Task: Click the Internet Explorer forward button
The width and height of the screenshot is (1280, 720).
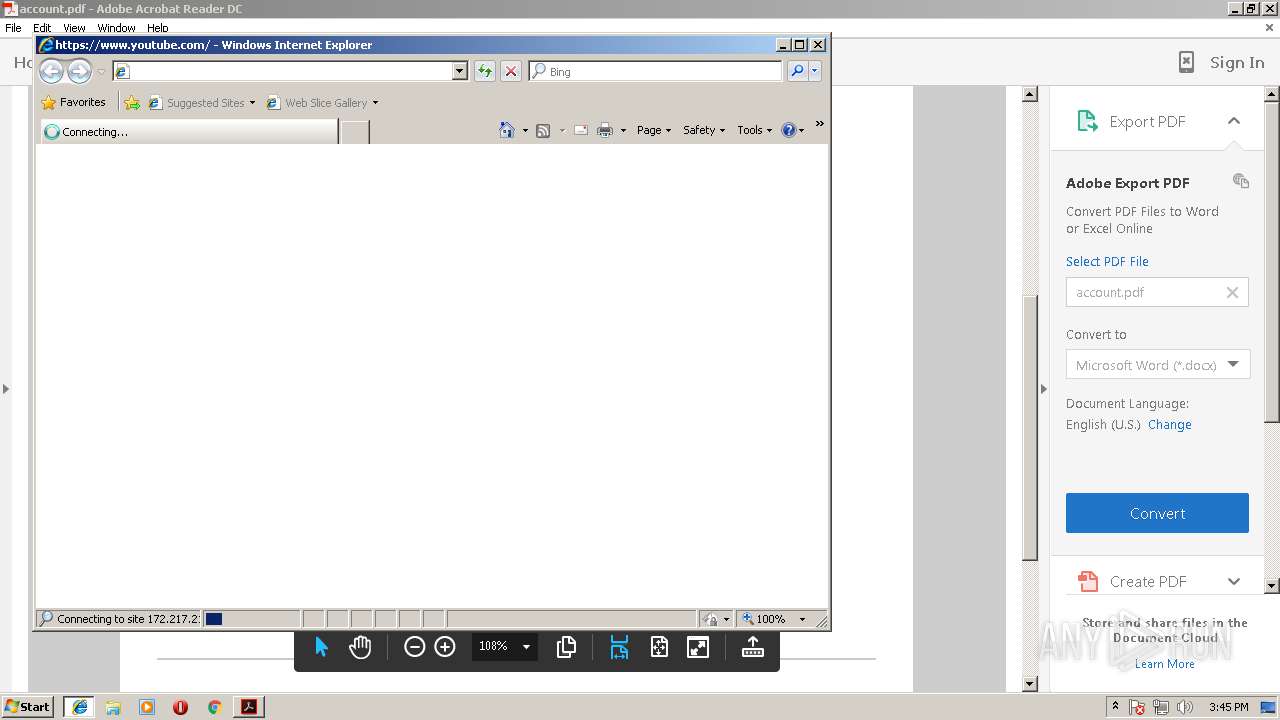Action: point(79,71)
